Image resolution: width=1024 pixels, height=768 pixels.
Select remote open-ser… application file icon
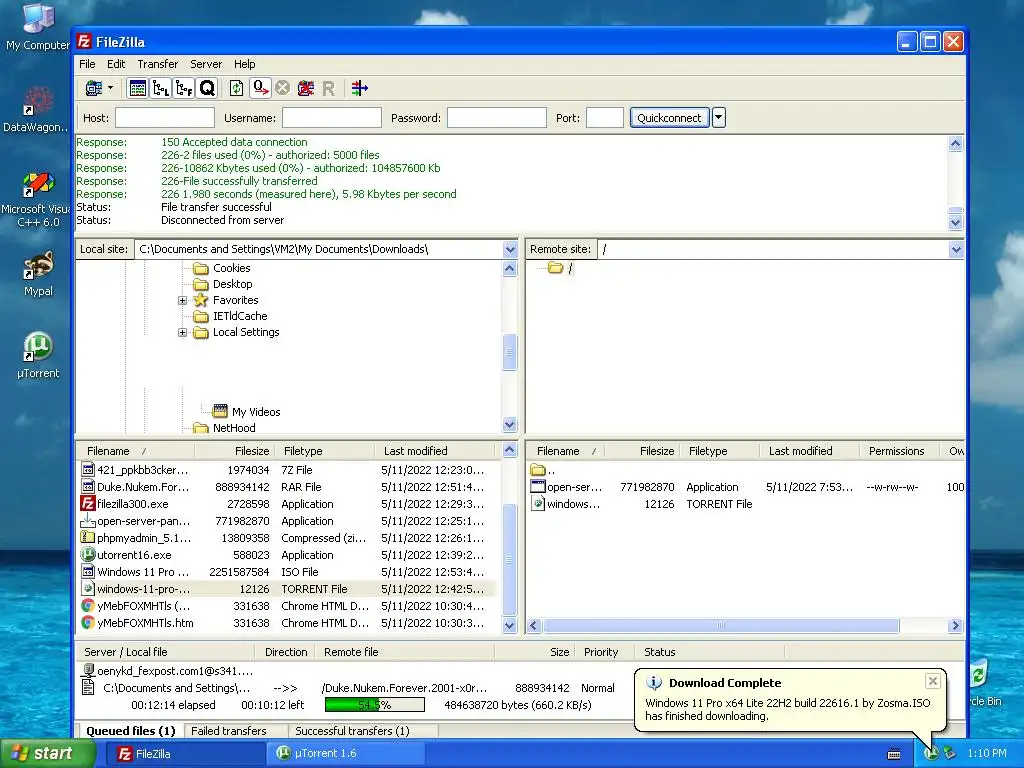[537, 487]
